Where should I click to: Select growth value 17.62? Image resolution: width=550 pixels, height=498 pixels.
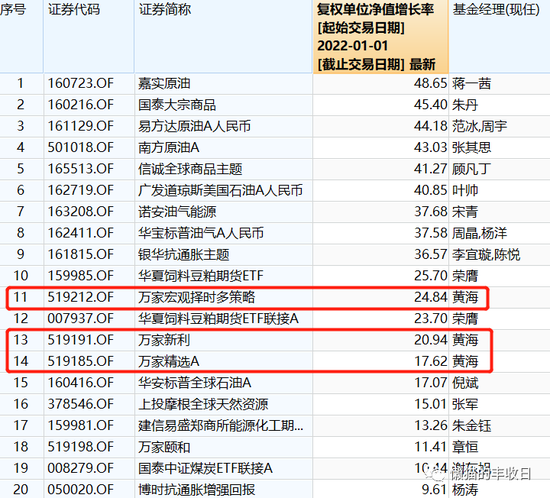[430, 362]
